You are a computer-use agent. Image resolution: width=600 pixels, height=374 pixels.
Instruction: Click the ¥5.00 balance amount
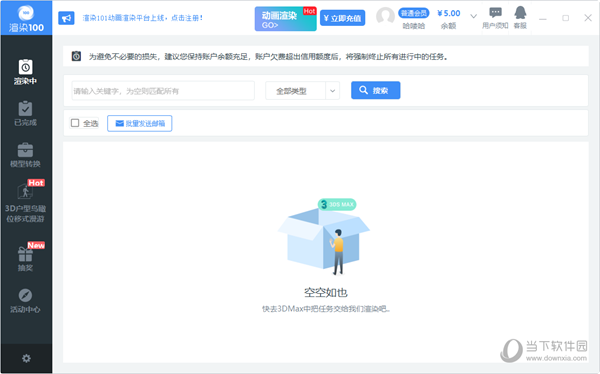click(449, 13)
